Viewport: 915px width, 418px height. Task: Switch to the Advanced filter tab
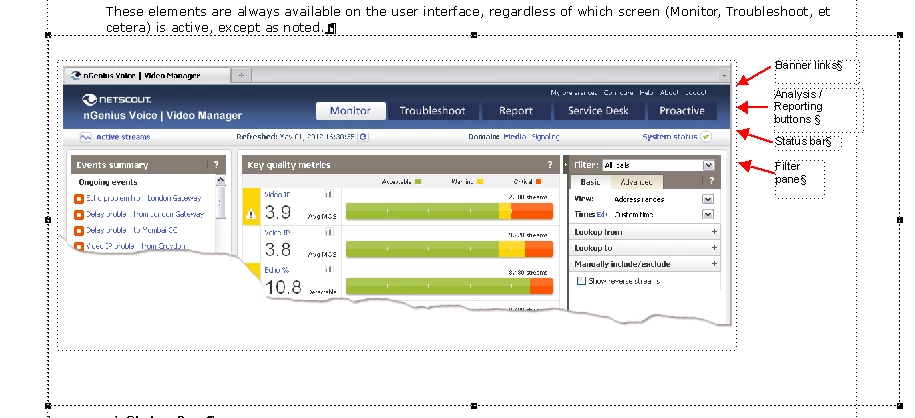pos(636,182)
